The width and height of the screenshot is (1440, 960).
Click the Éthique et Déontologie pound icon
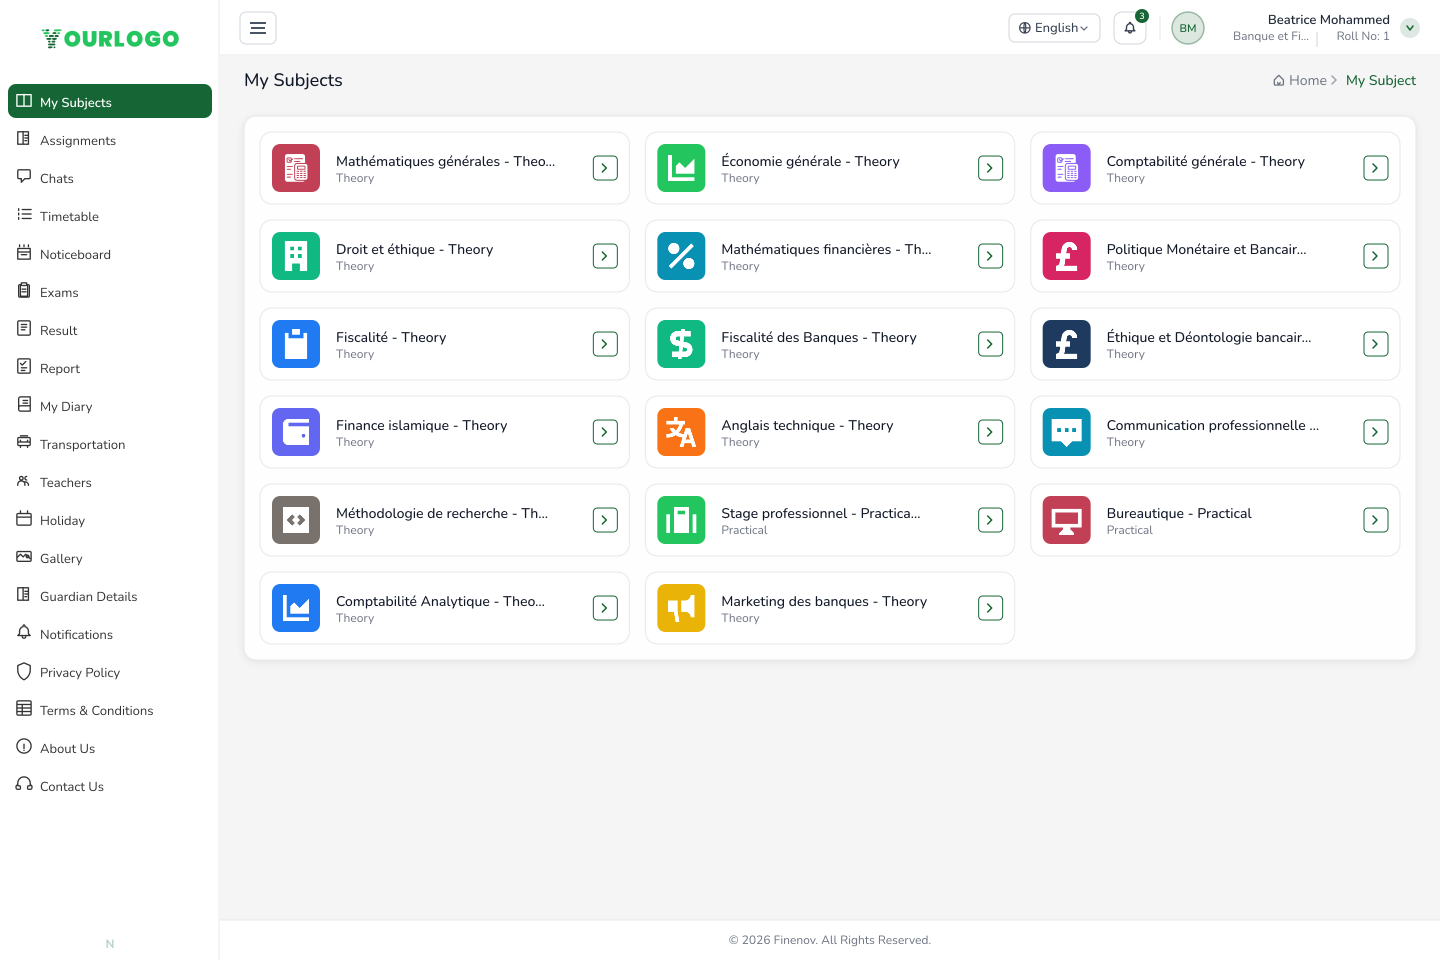(x=1067, y=344)
